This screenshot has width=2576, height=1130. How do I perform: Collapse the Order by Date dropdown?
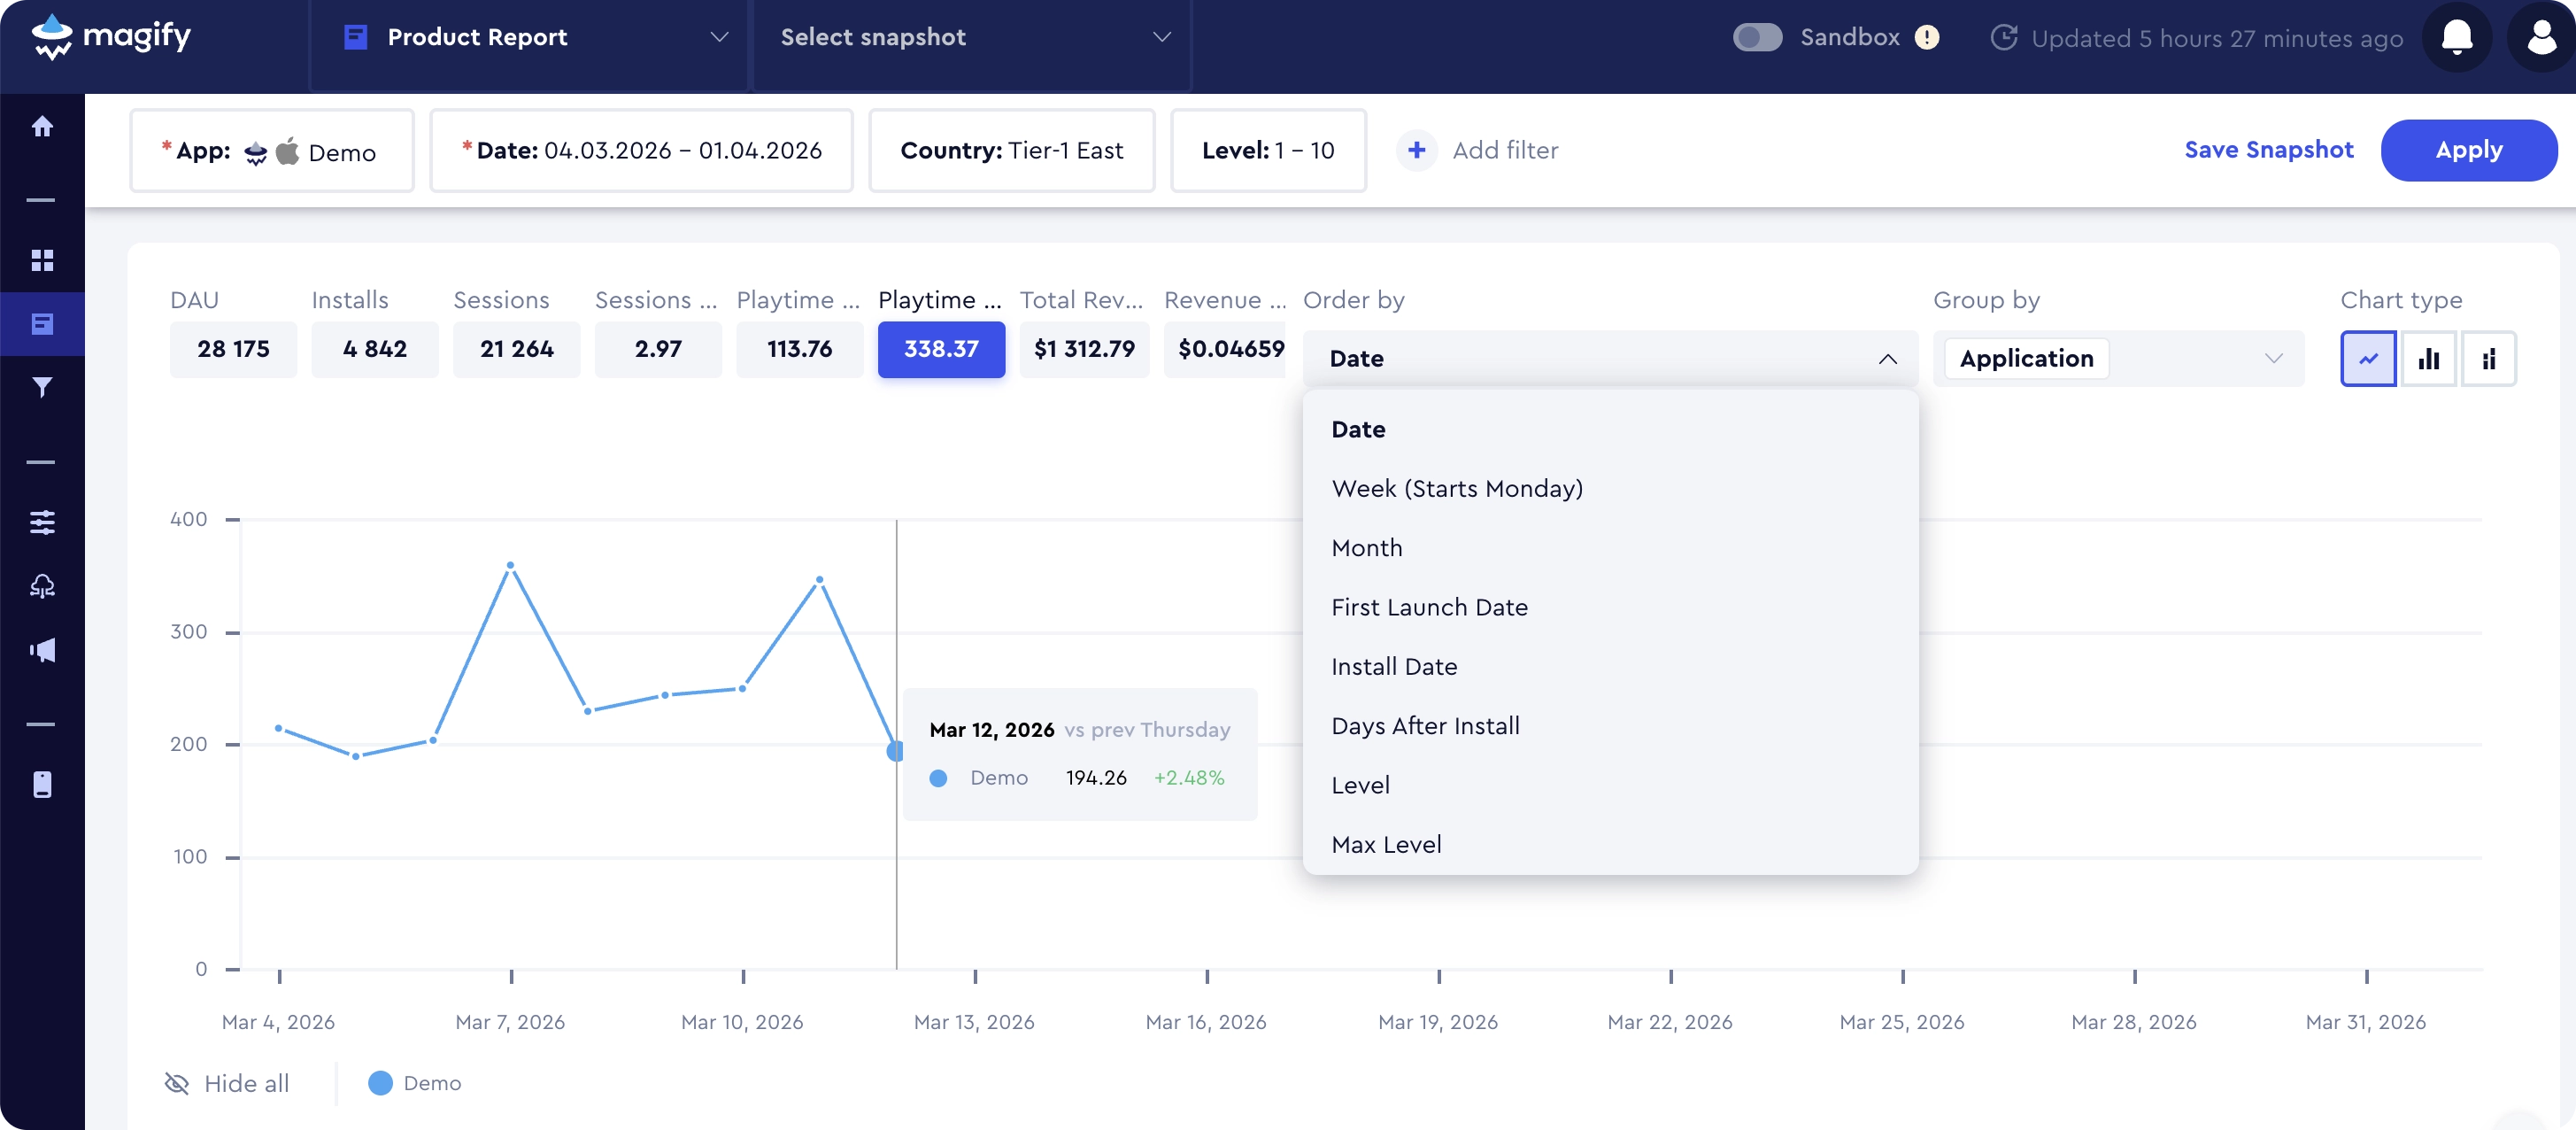click(x=1610, y=358)
